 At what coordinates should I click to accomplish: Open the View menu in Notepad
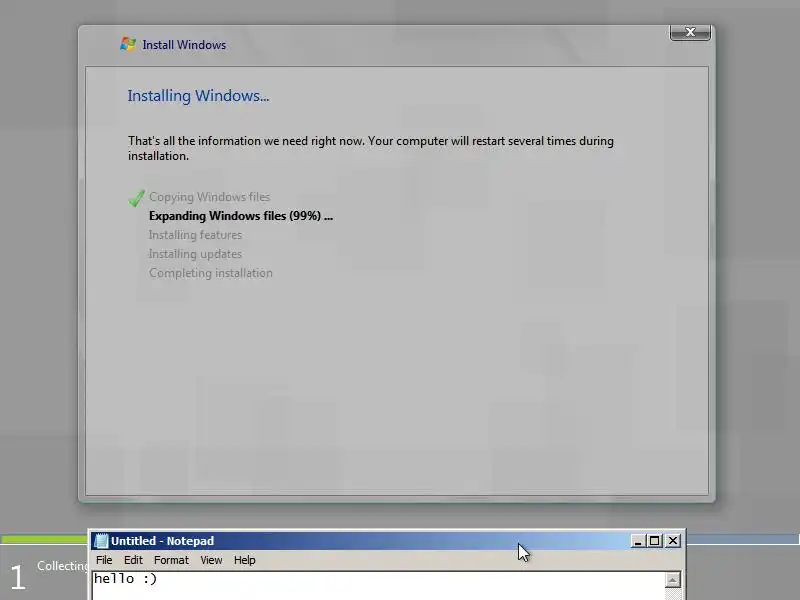coord(211,560)
